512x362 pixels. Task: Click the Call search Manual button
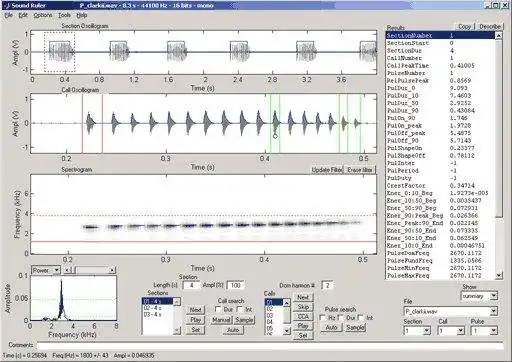click(221, 320)
